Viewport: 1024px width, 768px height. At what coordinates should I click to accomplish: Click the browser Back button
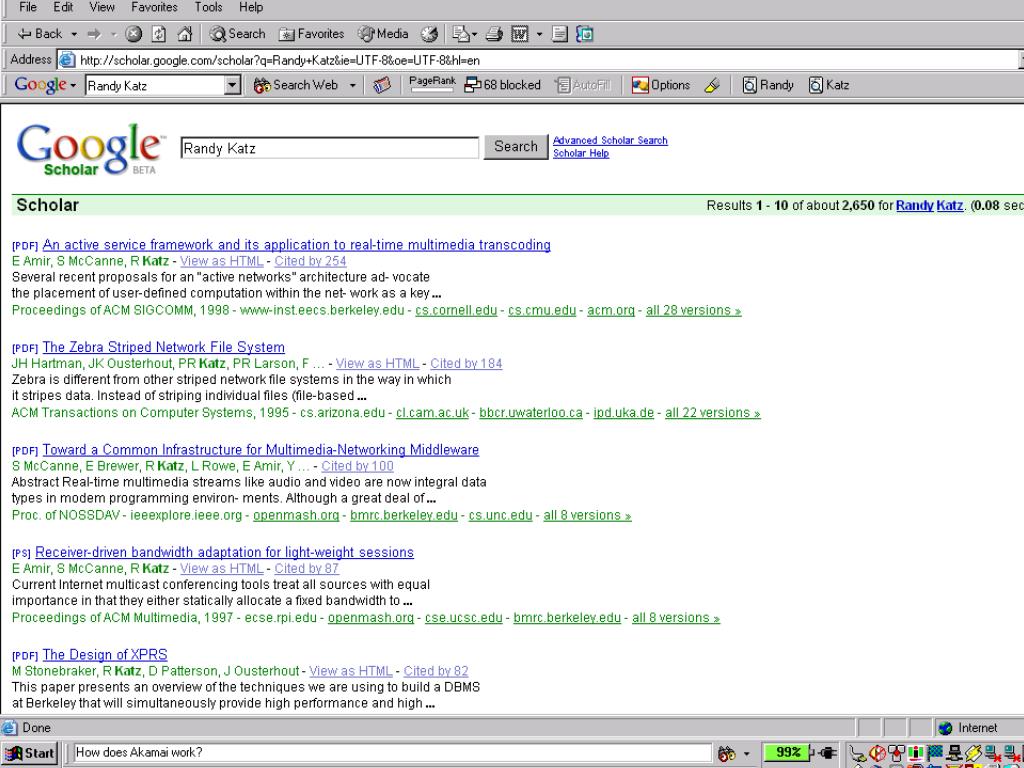point(39,34)
